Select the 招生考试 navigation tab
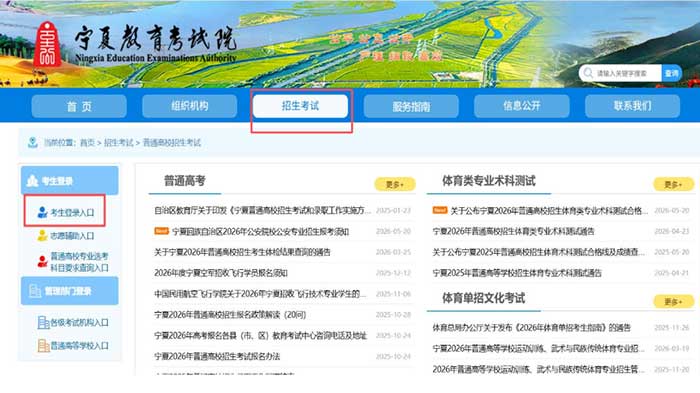Image resolution: width=700 pixels, height=393 pixels. click(300, 106)
